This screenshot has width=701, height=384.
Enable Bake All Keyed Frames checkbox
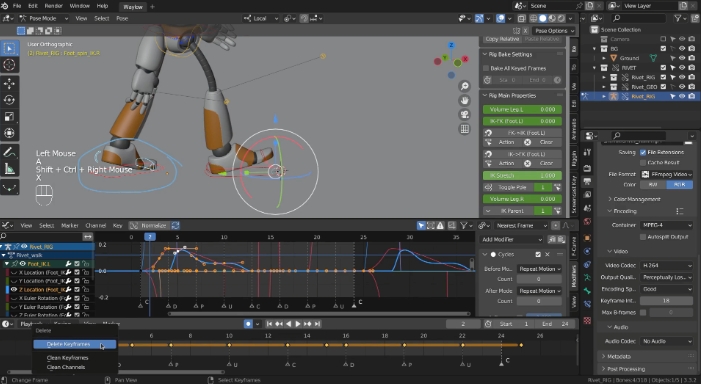(x=486, y=68)
